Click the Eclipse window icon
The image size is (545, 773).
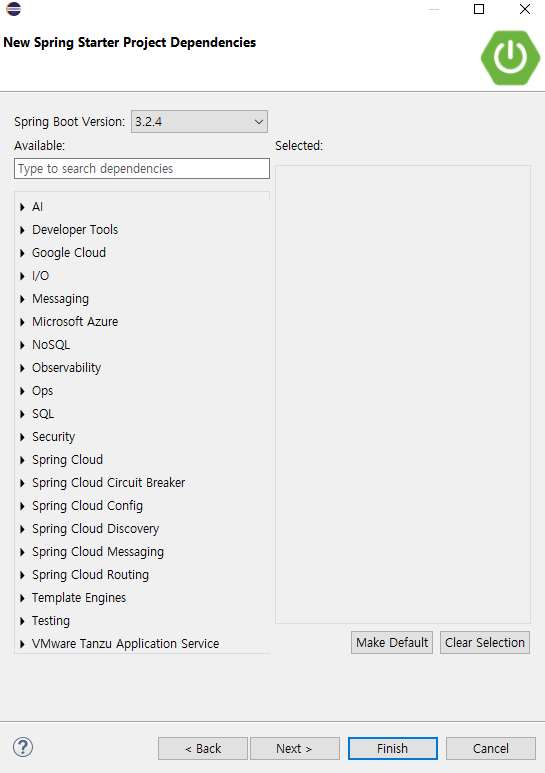point(14,9)
